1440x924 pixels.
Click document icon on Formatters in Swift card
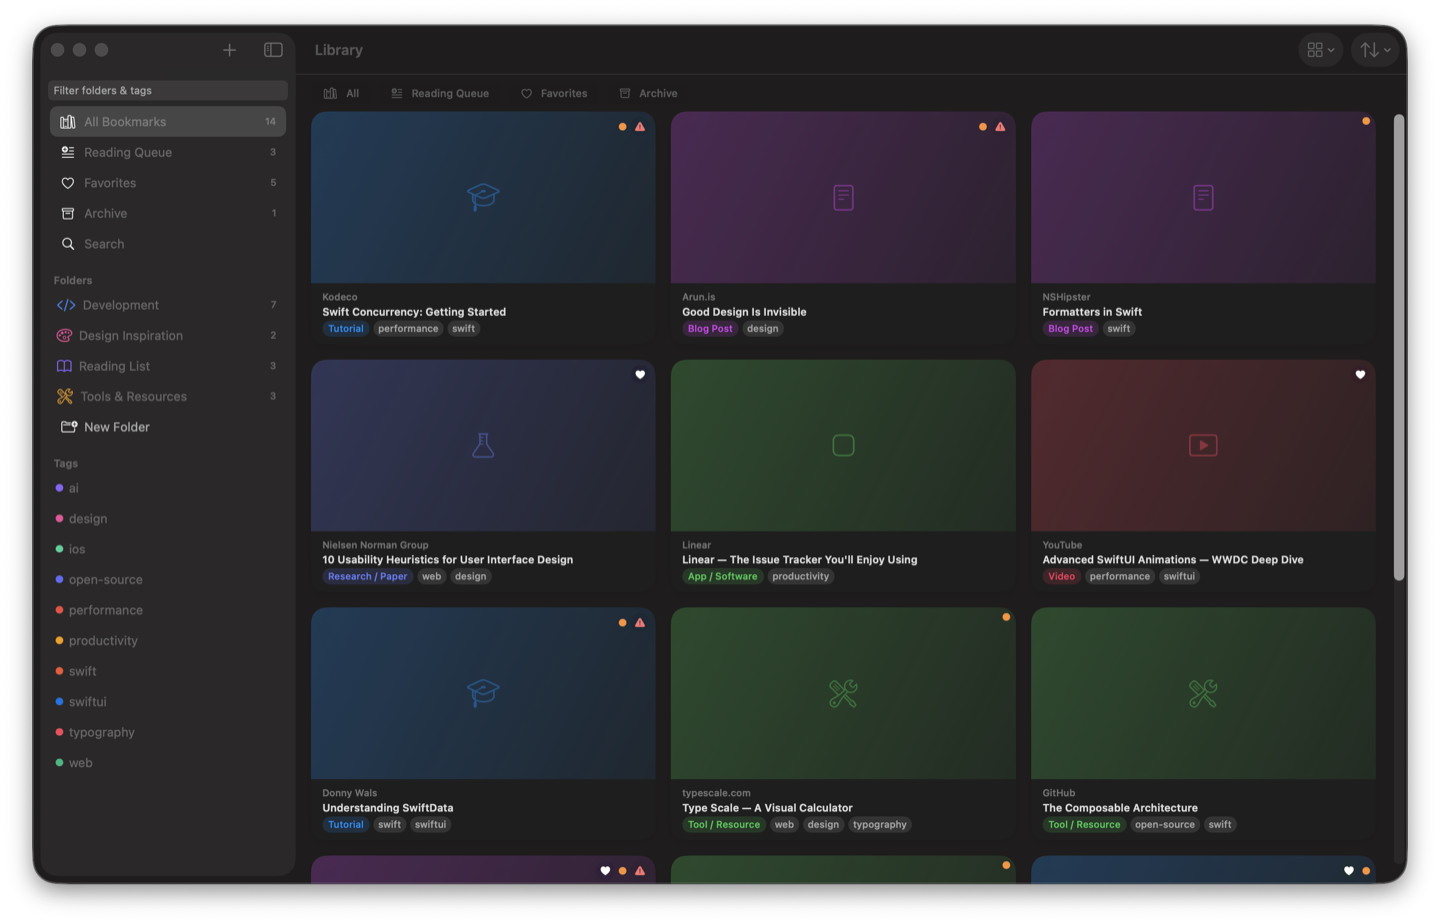click(x=1203, y=197)
